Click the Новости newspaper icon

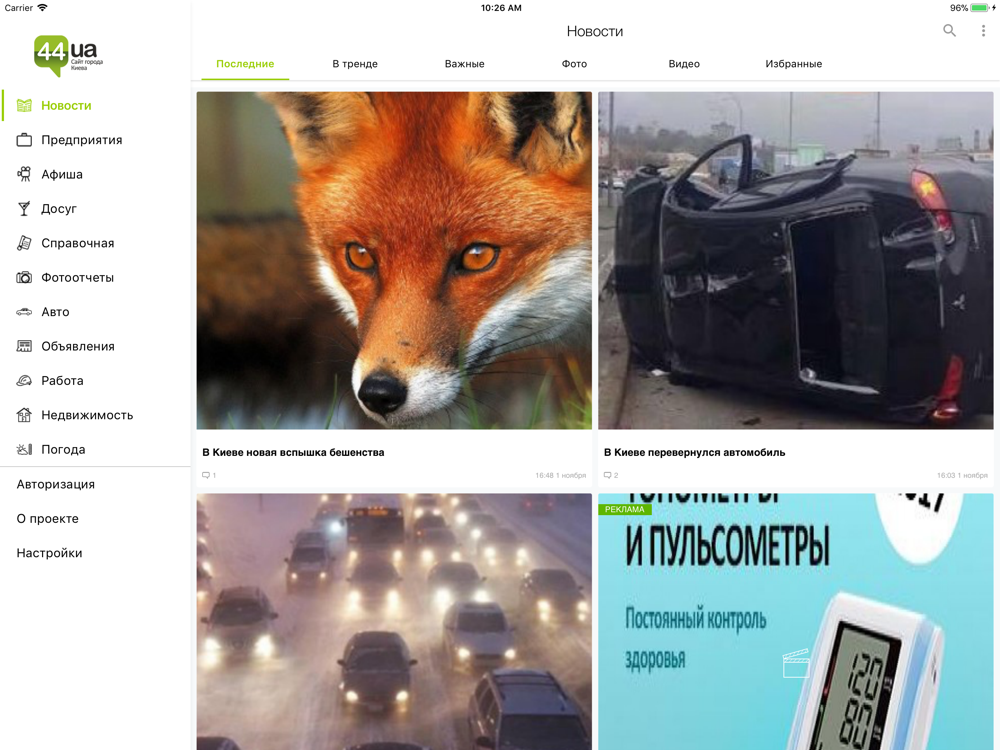pos(24,105)
